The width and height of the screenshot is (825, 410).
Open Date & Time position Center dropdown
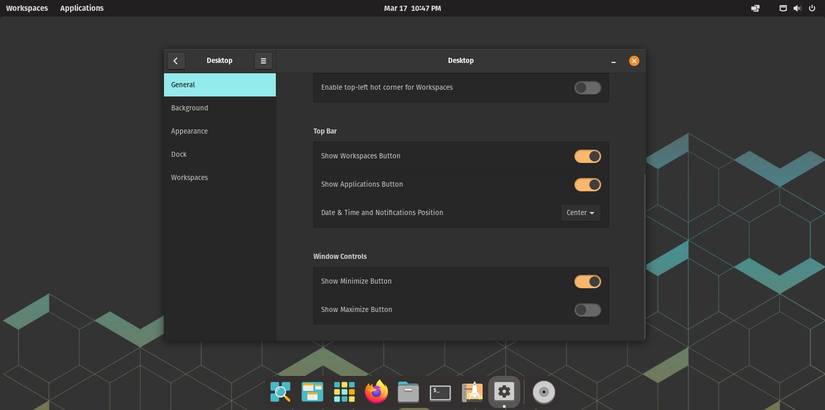[580, 213]
